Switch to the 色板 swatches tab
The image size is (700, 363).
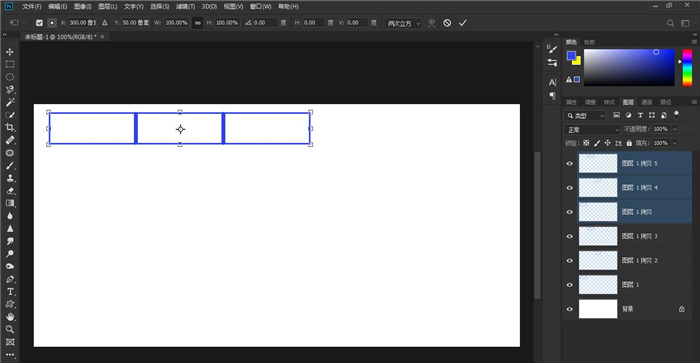589,42
